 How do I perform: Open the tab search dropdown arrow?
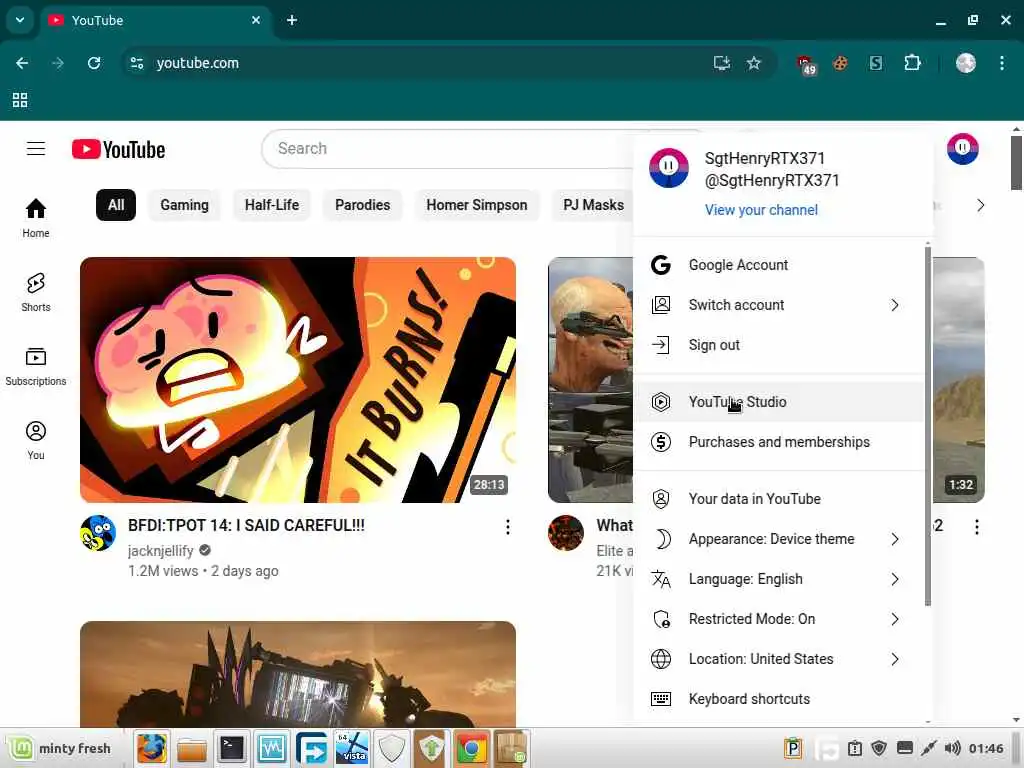coord(20,20)
